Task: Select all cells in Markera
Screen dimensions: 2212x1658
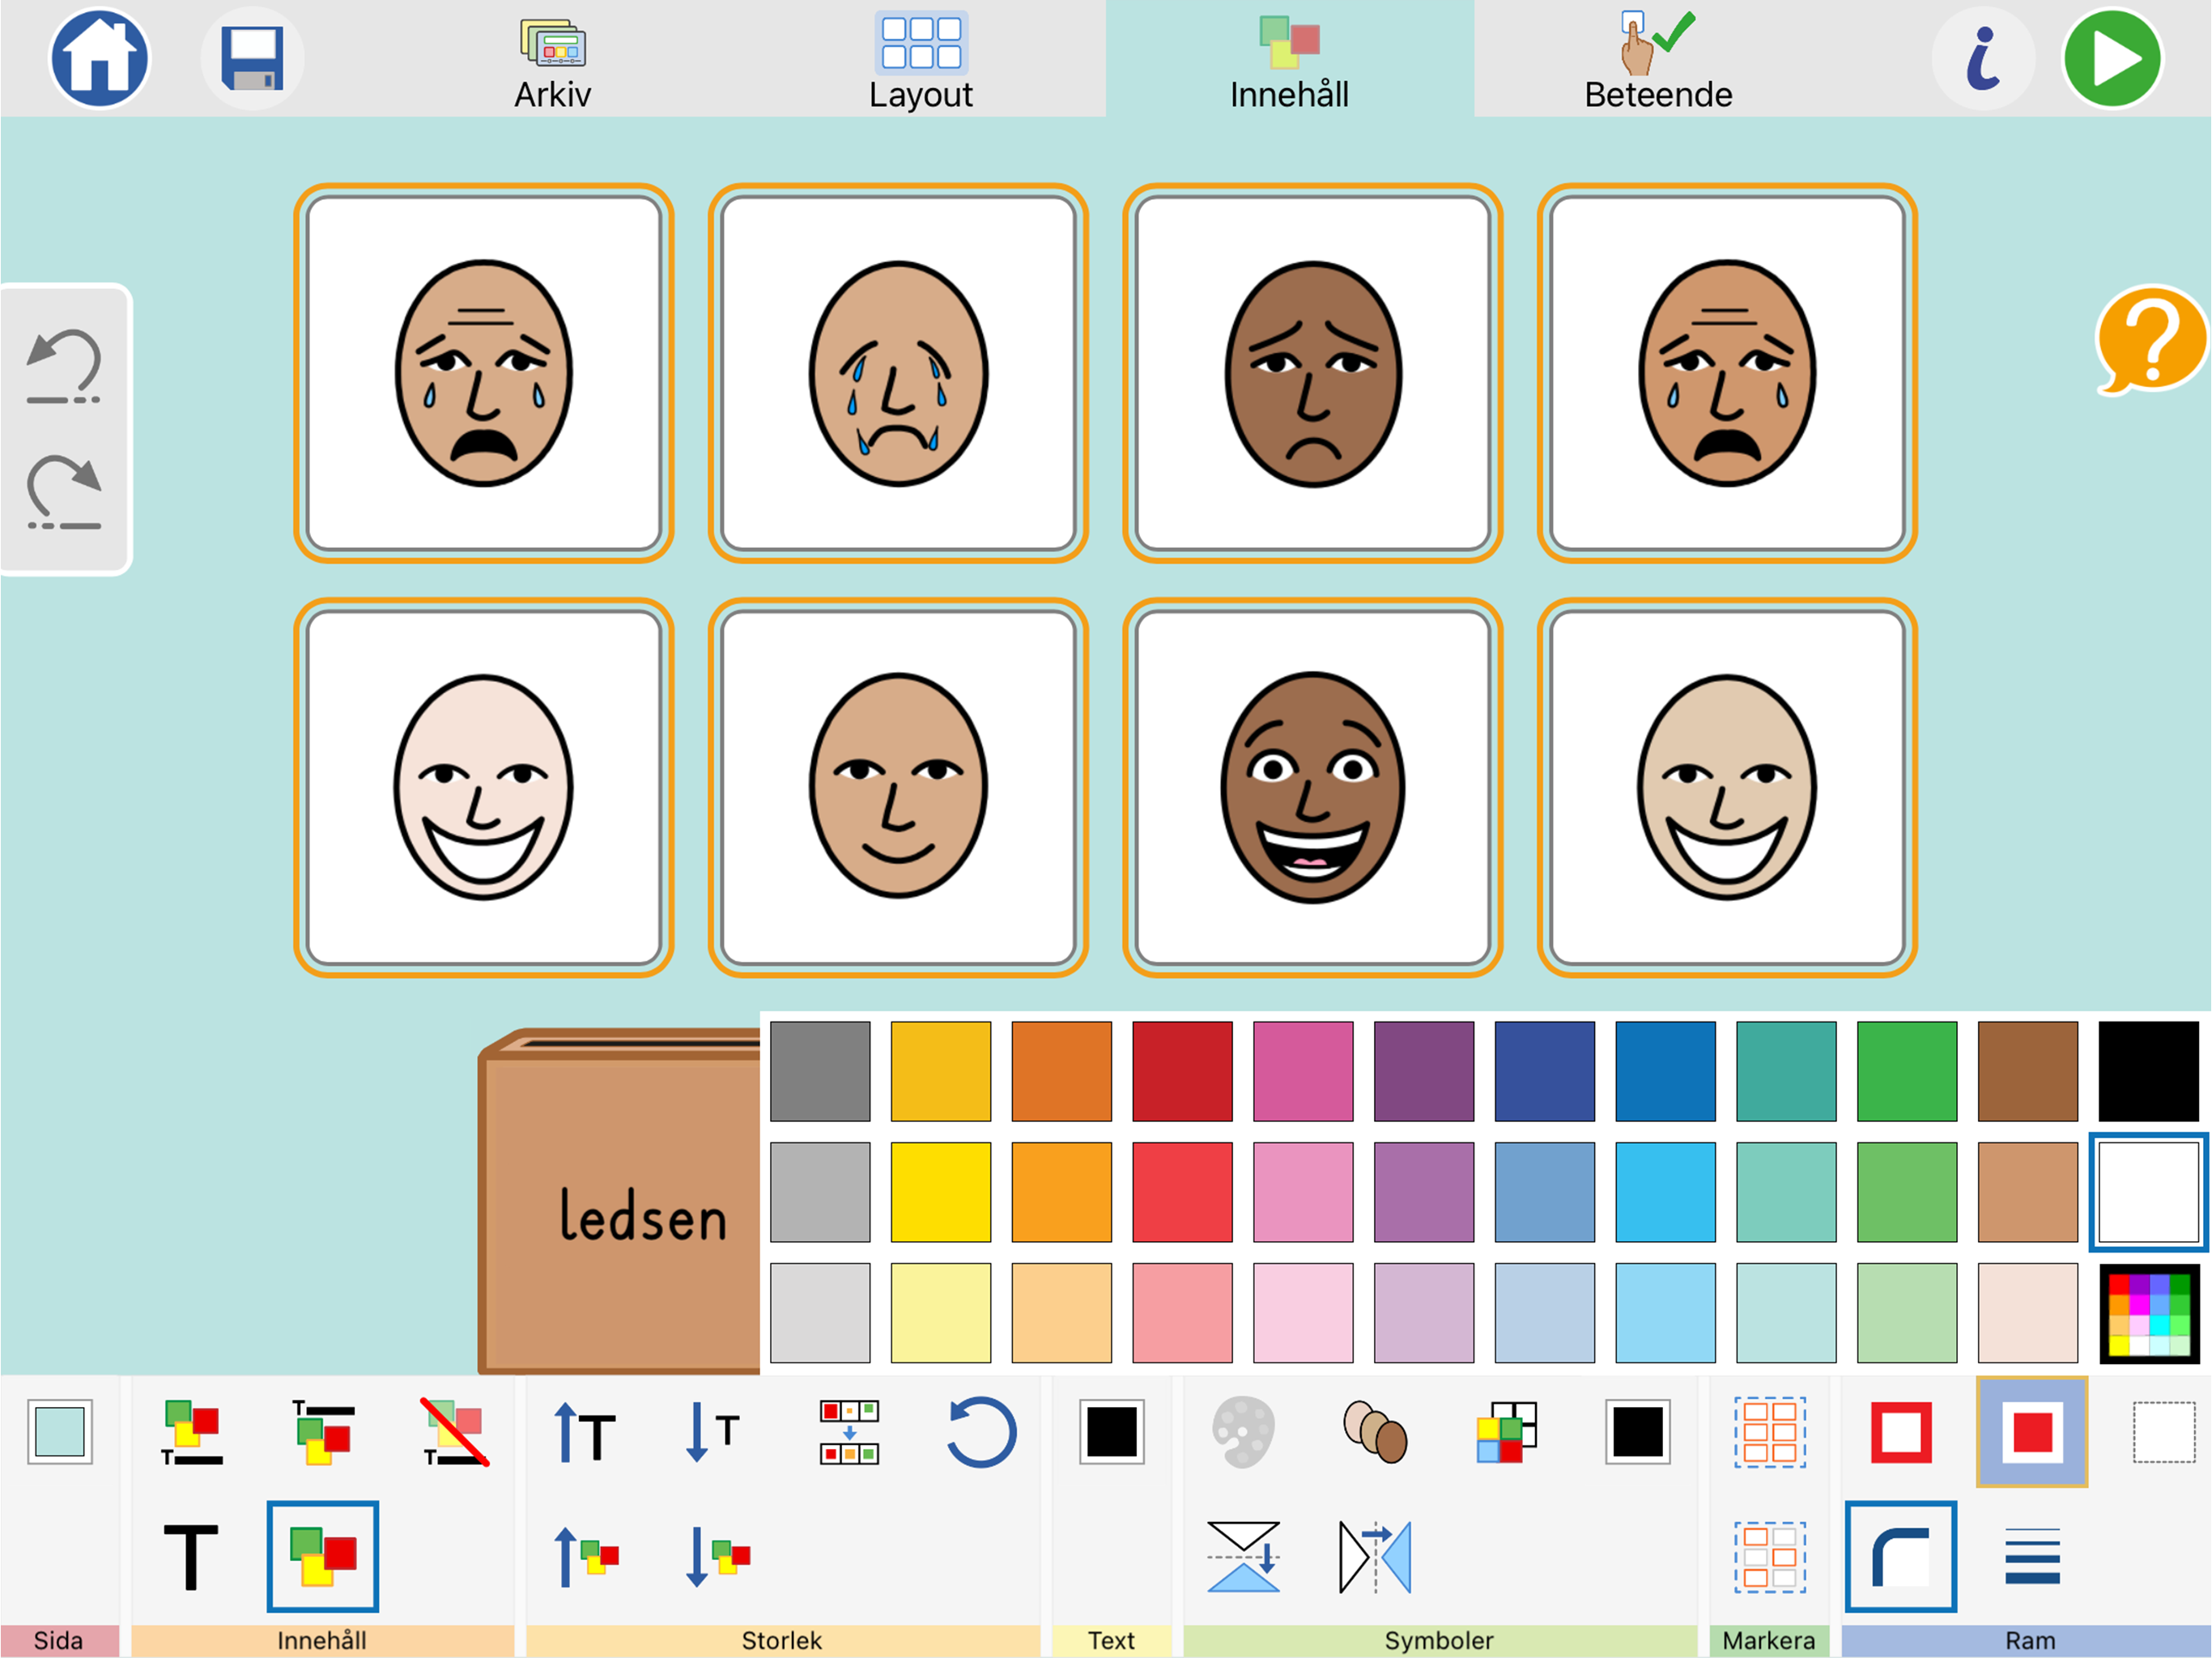Action: coord(1770,1432)
